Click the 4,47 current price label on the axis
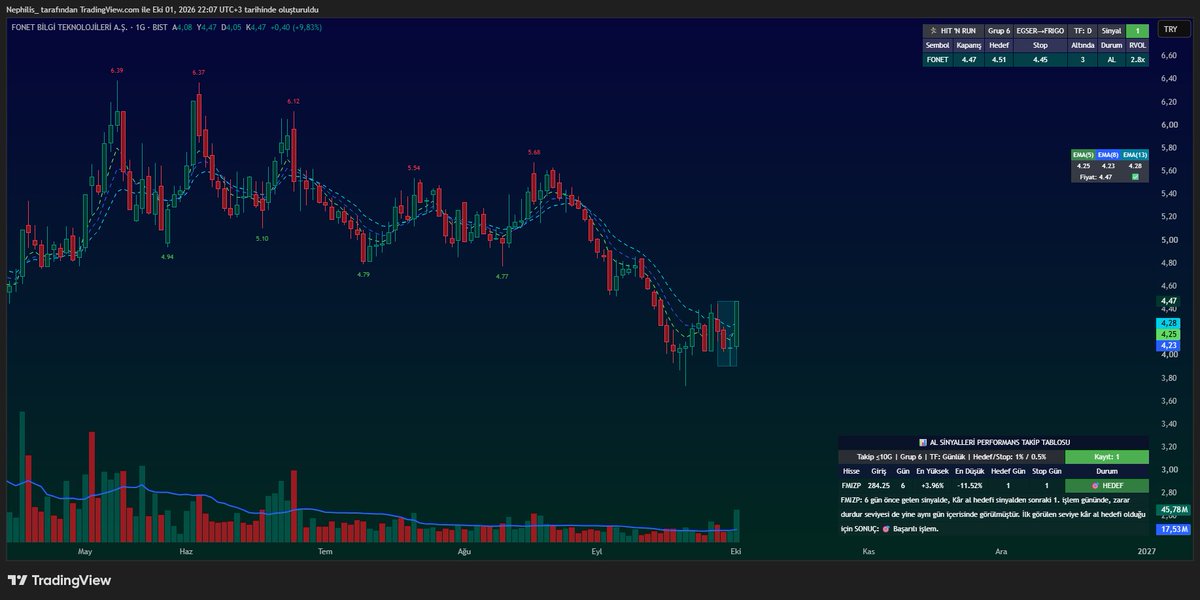 [1169, 301]
